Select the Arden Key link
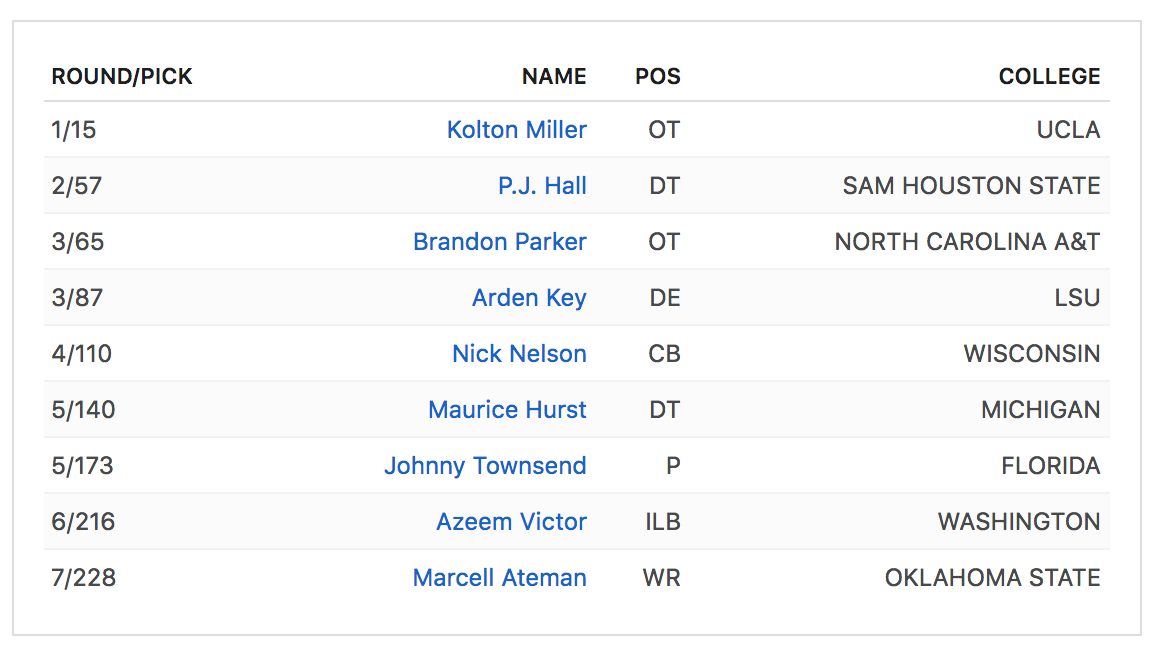This screenshot has height=650, width=1152. pos(529,298)
